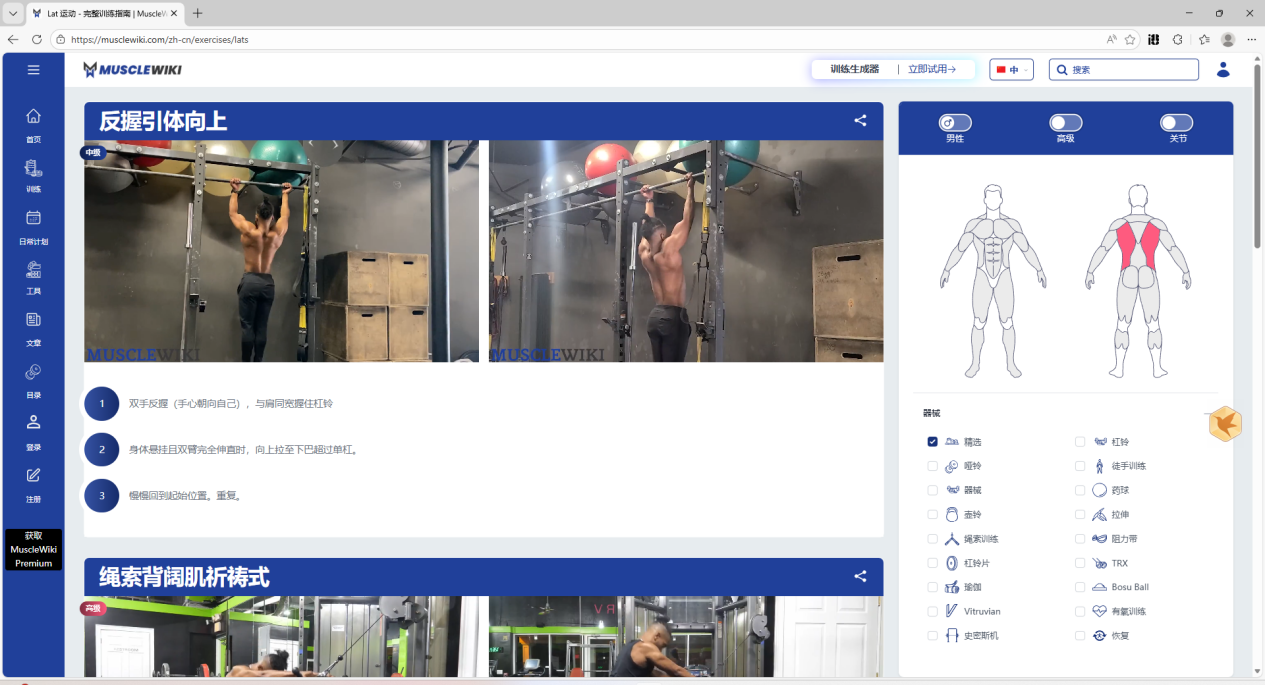Screen dimensions: 1265x685
Task: Check the 器械 machine checkbox
Action: pos(932,490)
